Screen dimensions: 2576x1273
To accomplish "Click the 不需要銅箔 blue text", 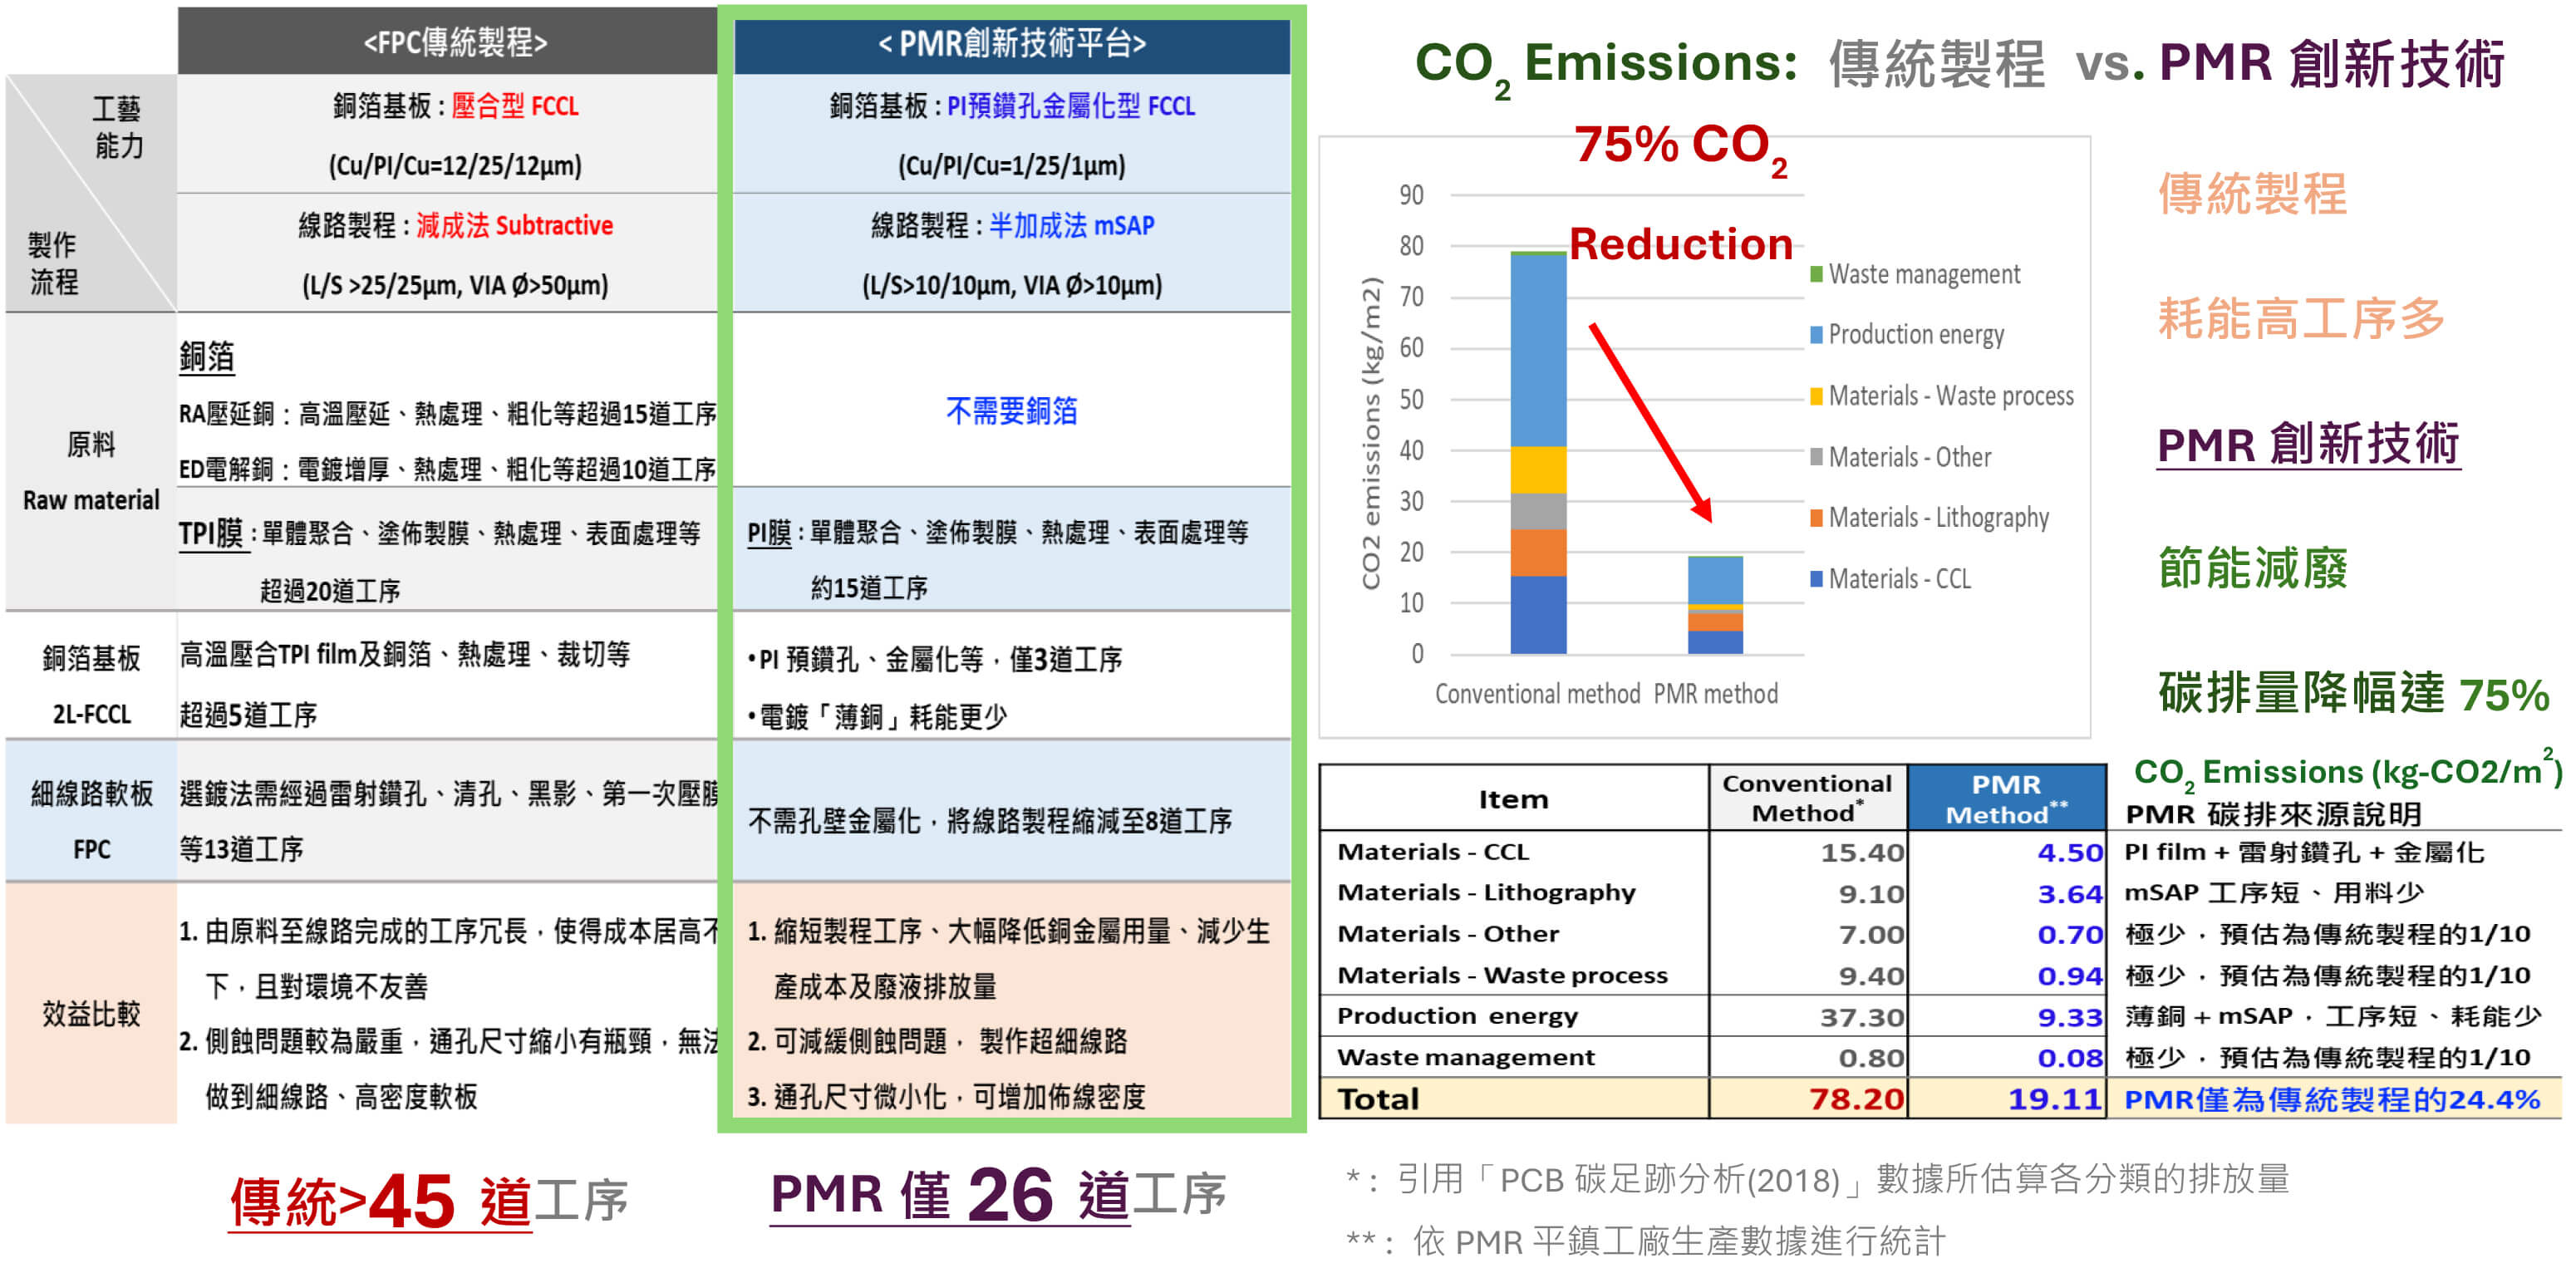I will point(1011,411).
